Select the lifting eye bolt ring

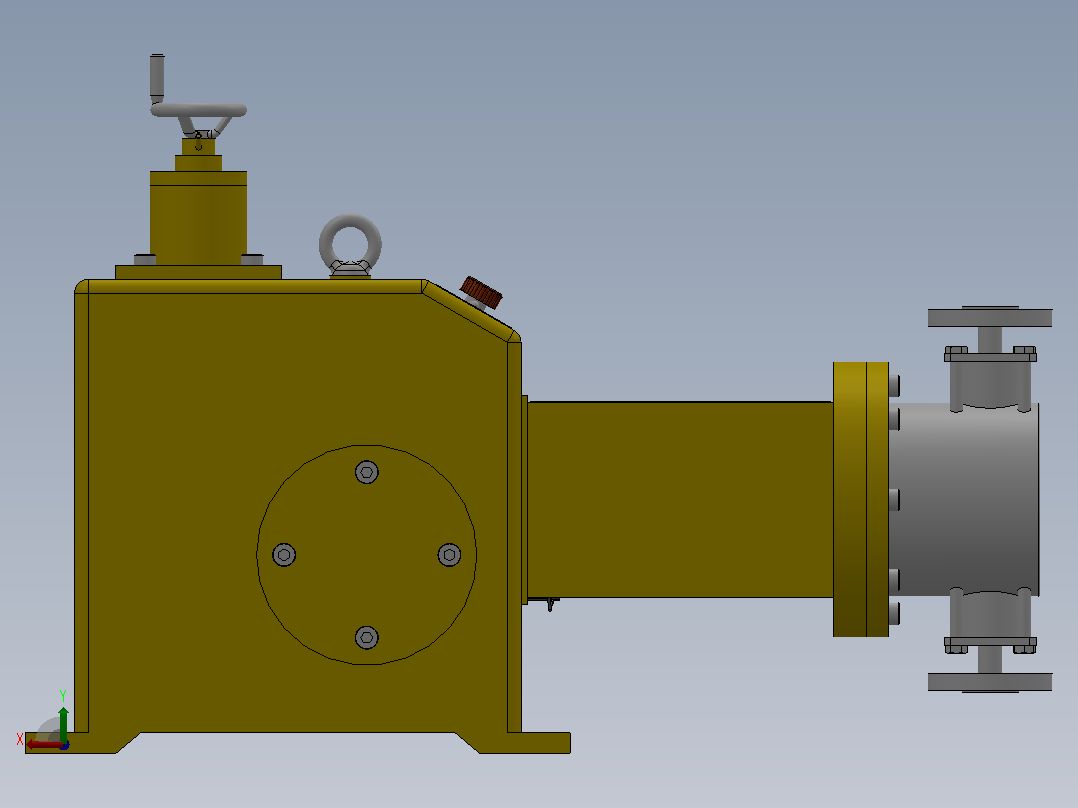[350, 245]
